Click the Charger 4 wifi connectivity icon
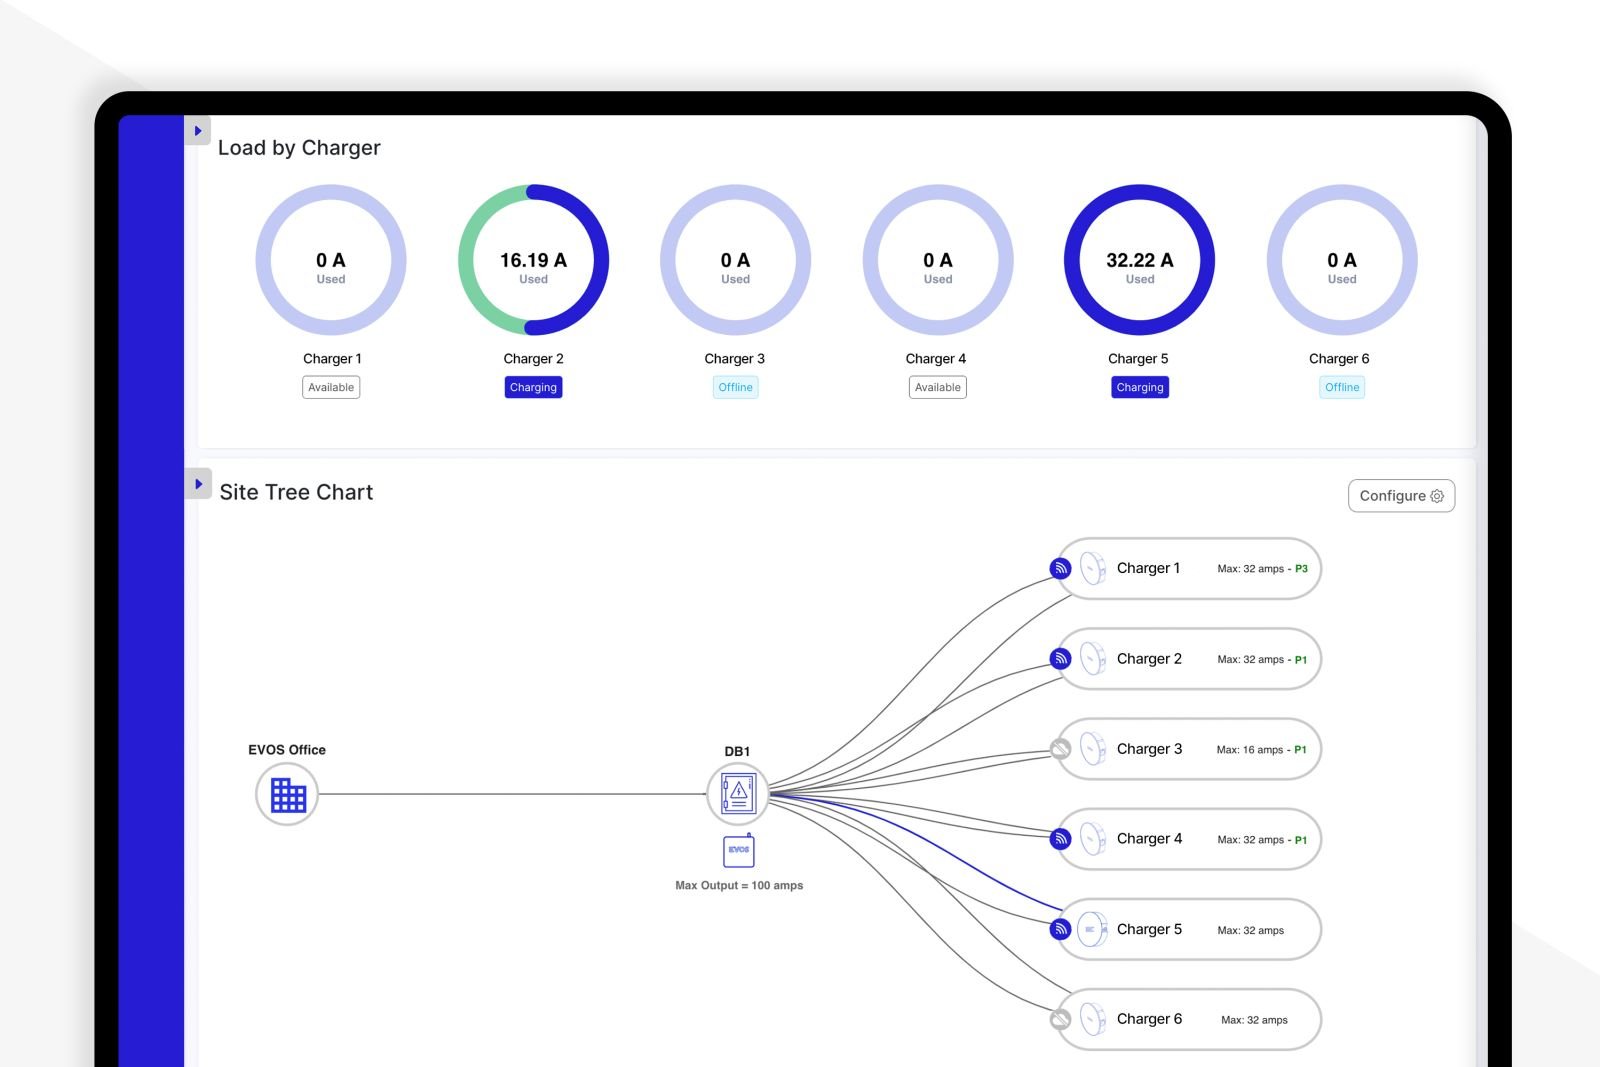Screen dimensions: 1600x1067 [x=1061, y=839]
